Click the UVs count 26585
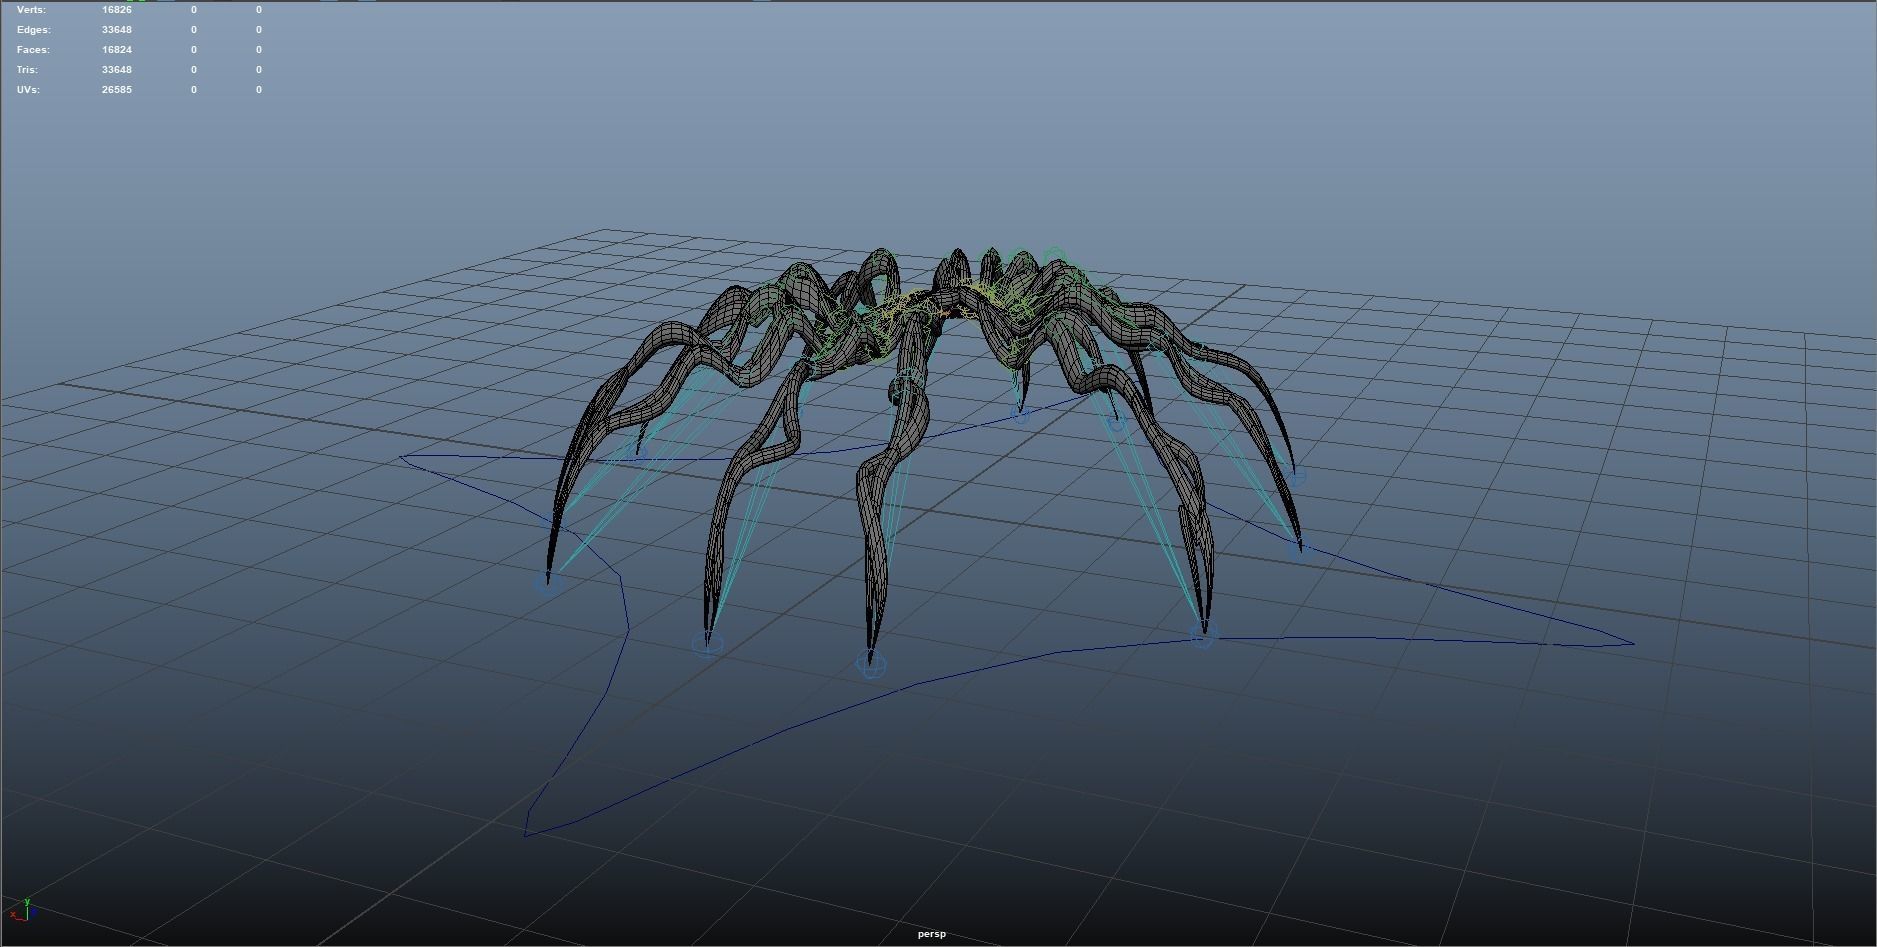This screenshot has height=947, width=1877. tap(117, 90)
